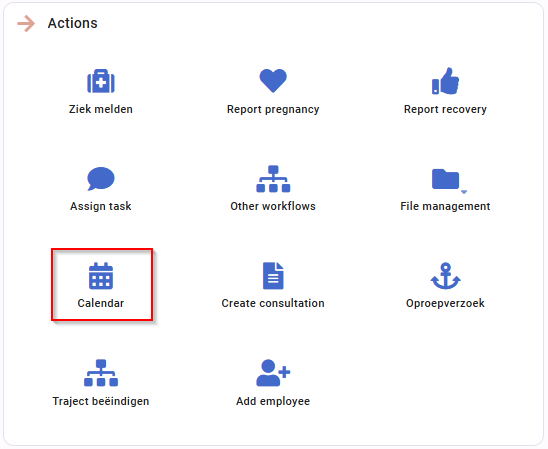Image resolution: width=548 pixels, height=449 pixels.
Task: Click the Actions header arrow icon
Action: pos(26,23)
